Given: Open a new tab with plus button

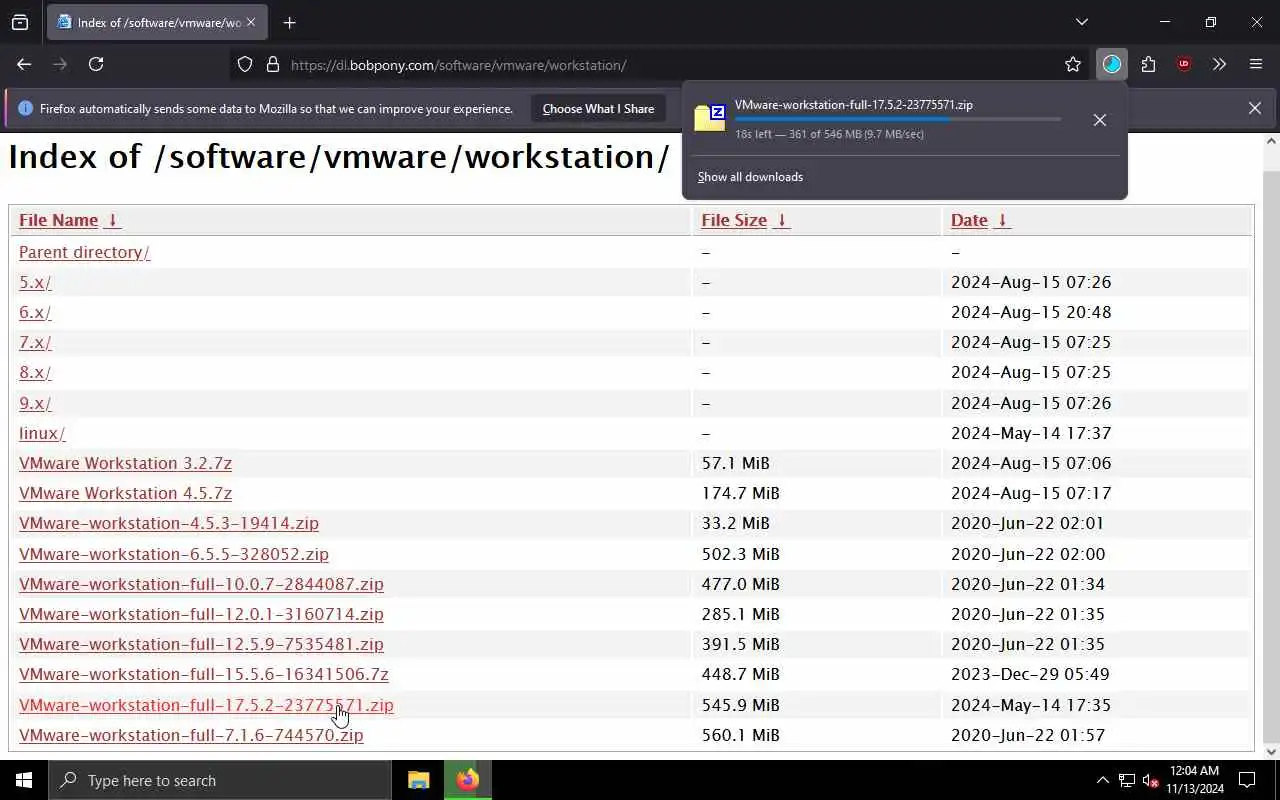Looking at the screenshot, I should [x=290, y=22].
